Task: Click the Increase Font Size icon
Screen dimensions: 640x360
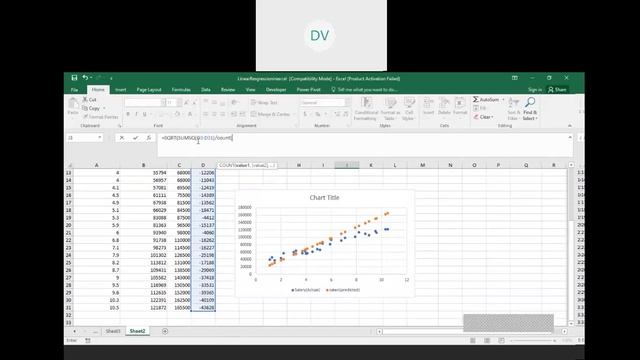Action: pos(186,103)
